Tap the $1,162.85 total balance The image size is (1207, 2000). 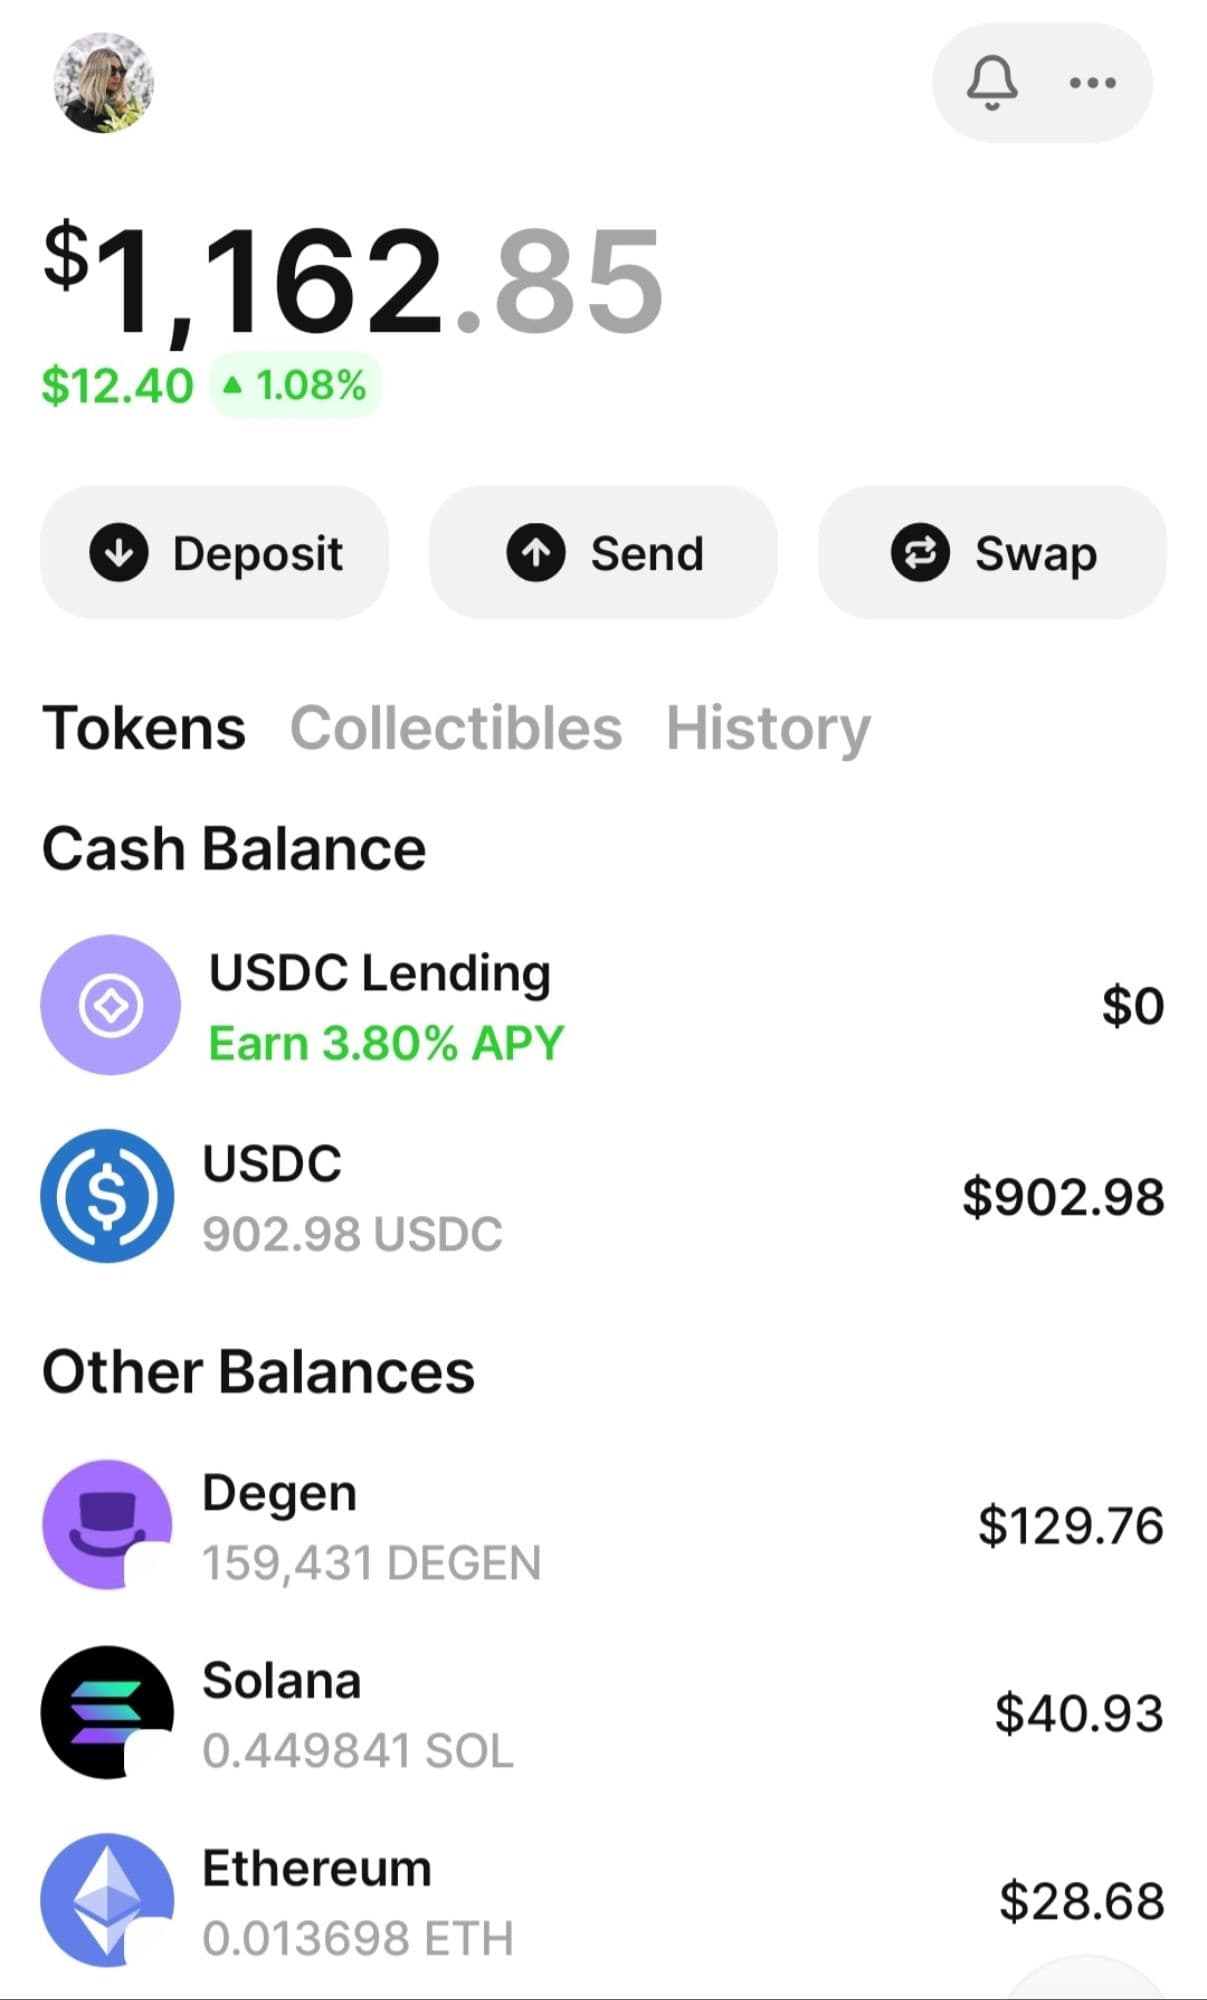coord(353,280)
